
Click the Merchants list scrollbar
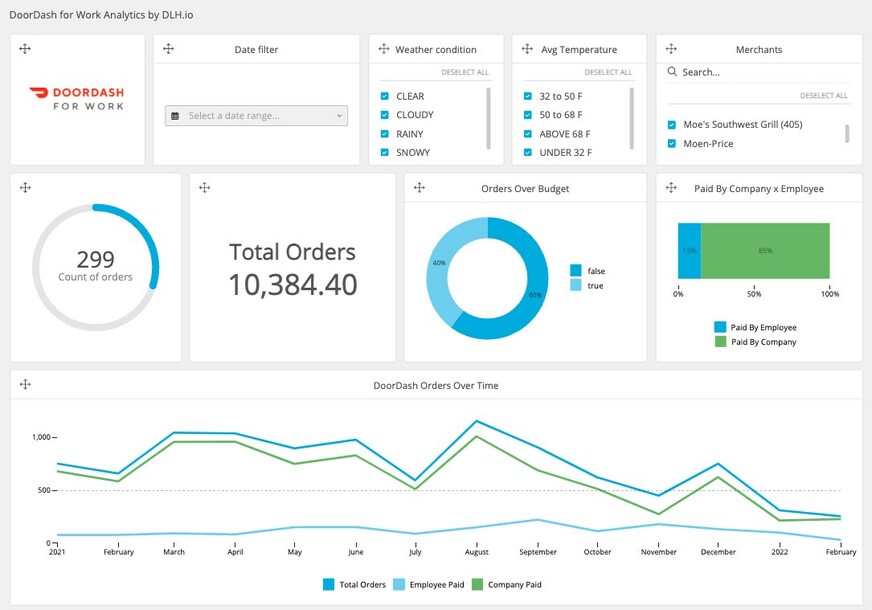[847, 133]
